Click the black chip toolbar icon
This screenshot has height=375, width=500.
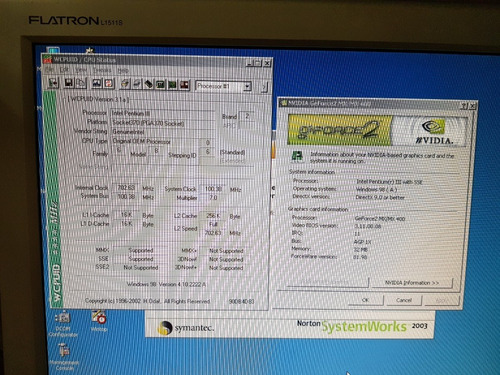point(149,85)
